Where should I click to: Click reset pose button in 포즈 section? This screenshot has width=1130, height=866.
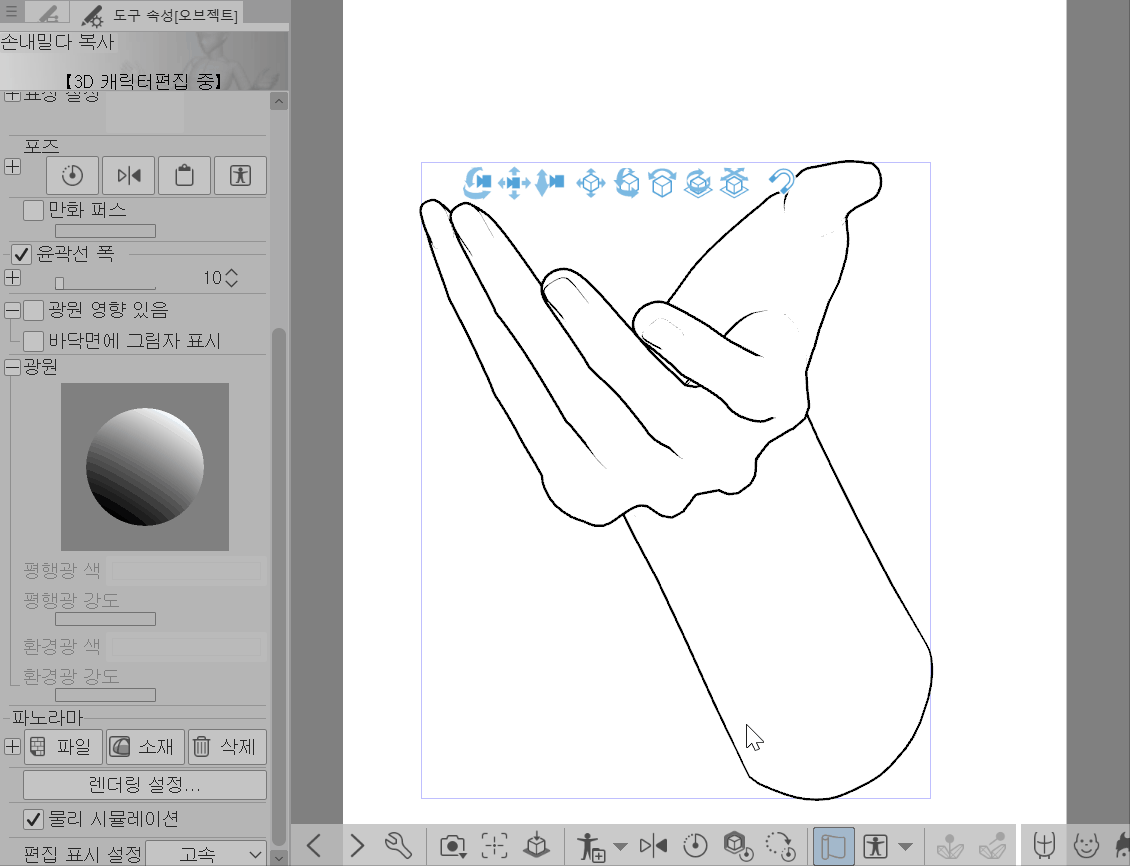coord(73,175)
